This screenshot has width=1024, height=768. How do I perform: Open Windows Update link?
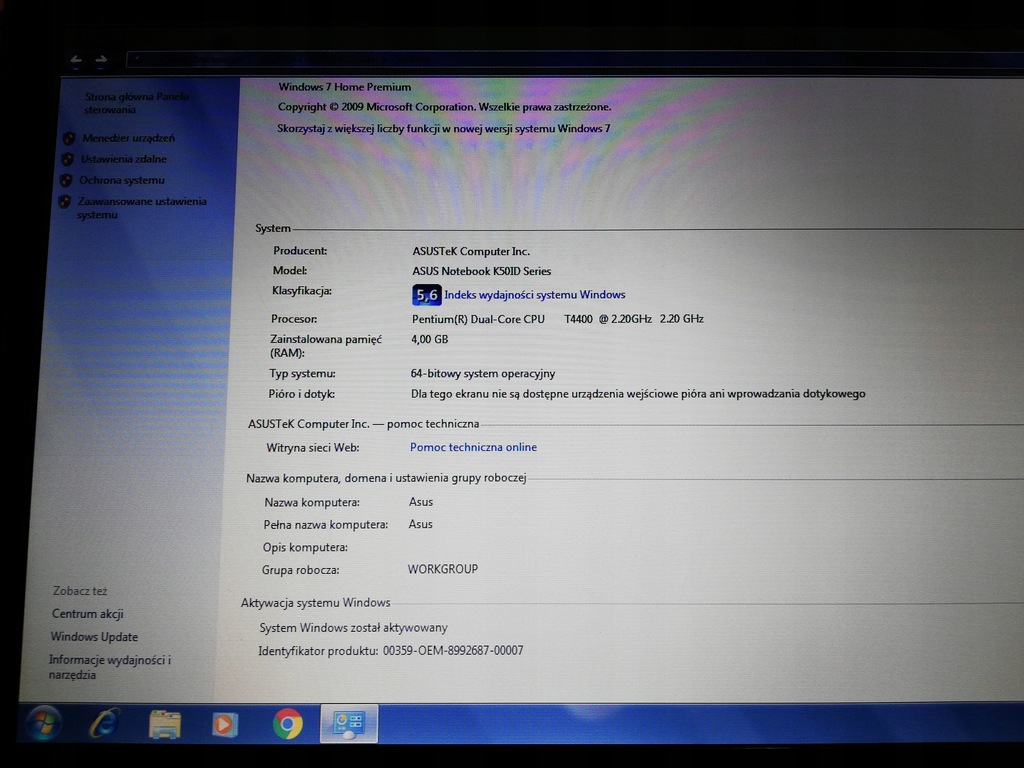[94, 637]
